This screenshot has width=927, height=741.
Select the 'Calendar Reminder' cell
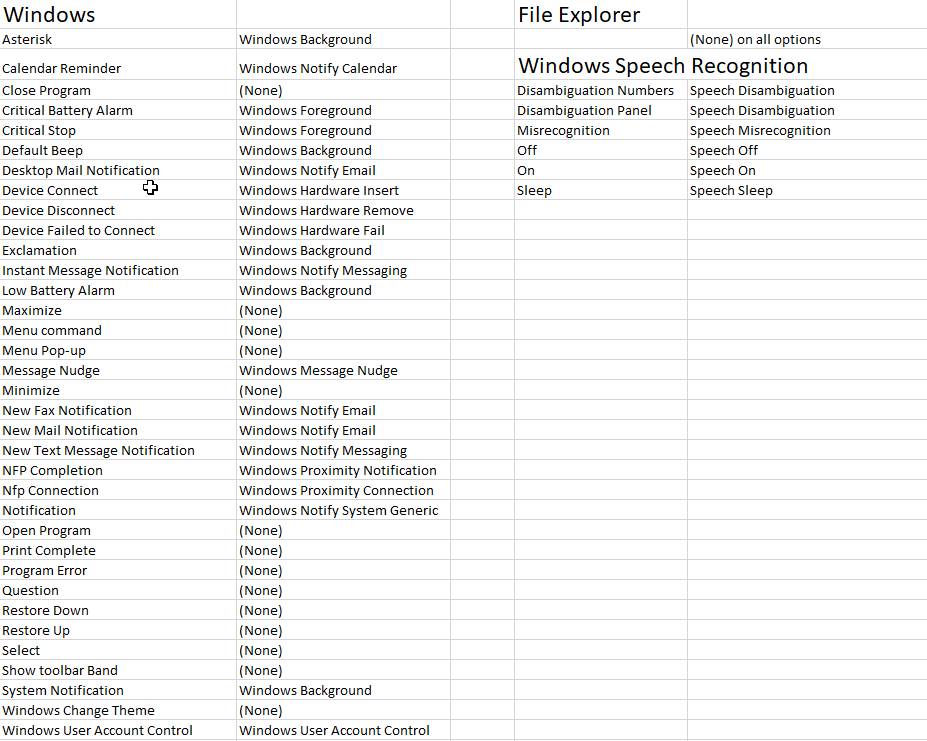(118, 64)
